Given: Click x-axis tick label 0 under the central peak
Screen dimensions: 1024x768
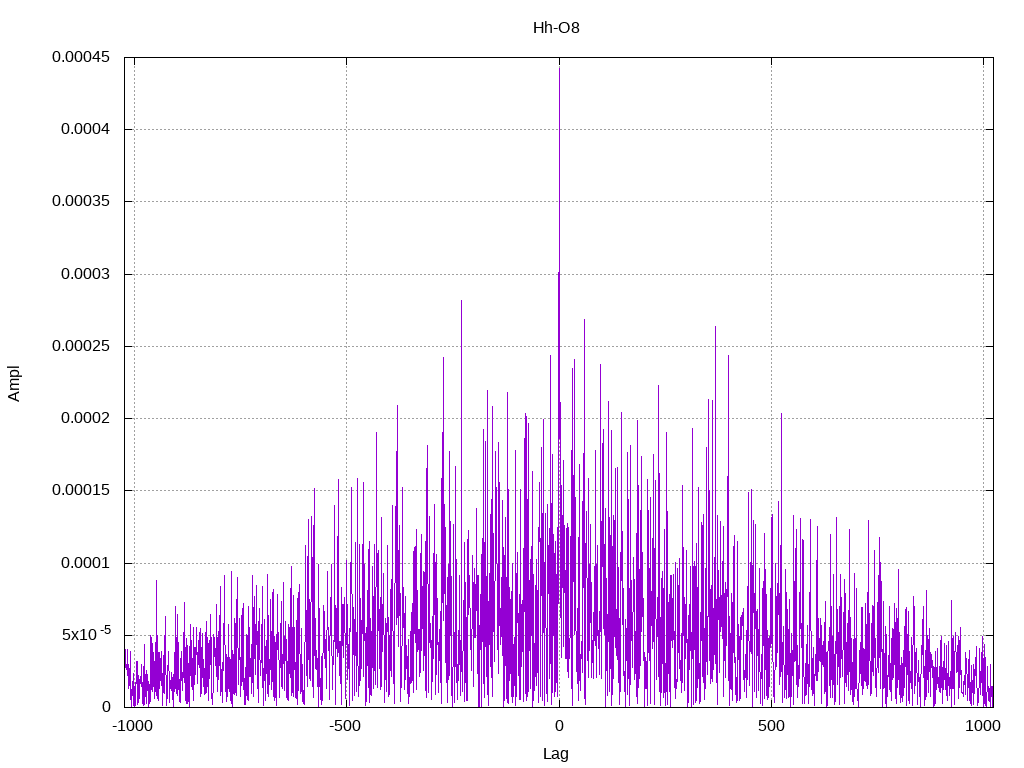Looking at the screenshot, I should [559, 726].
